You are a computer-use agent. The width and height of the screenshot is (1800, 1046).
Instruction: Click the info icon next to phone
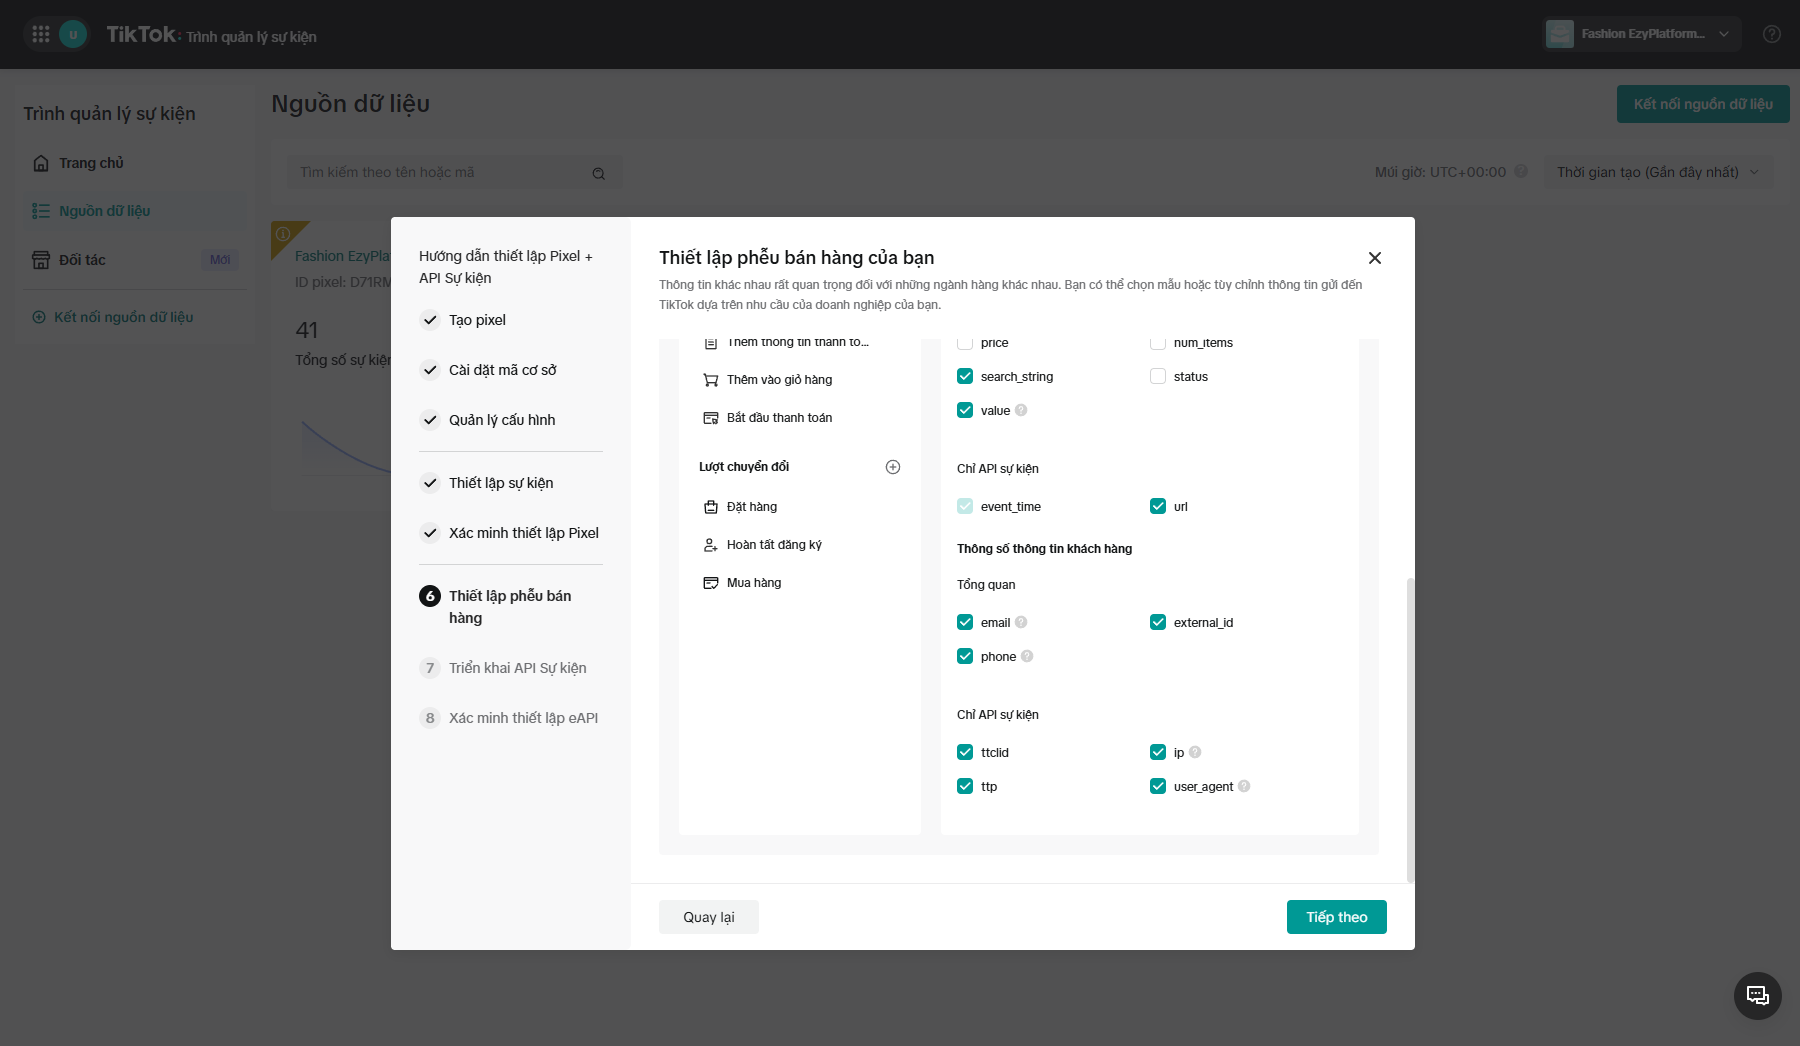[x=1027, y=656]
